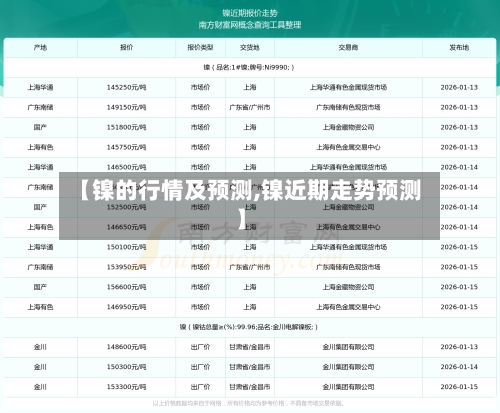The width and height of the screenshot is (500, 413).
Task: Click the 报价类型 column header
Action: pos(200,48)
